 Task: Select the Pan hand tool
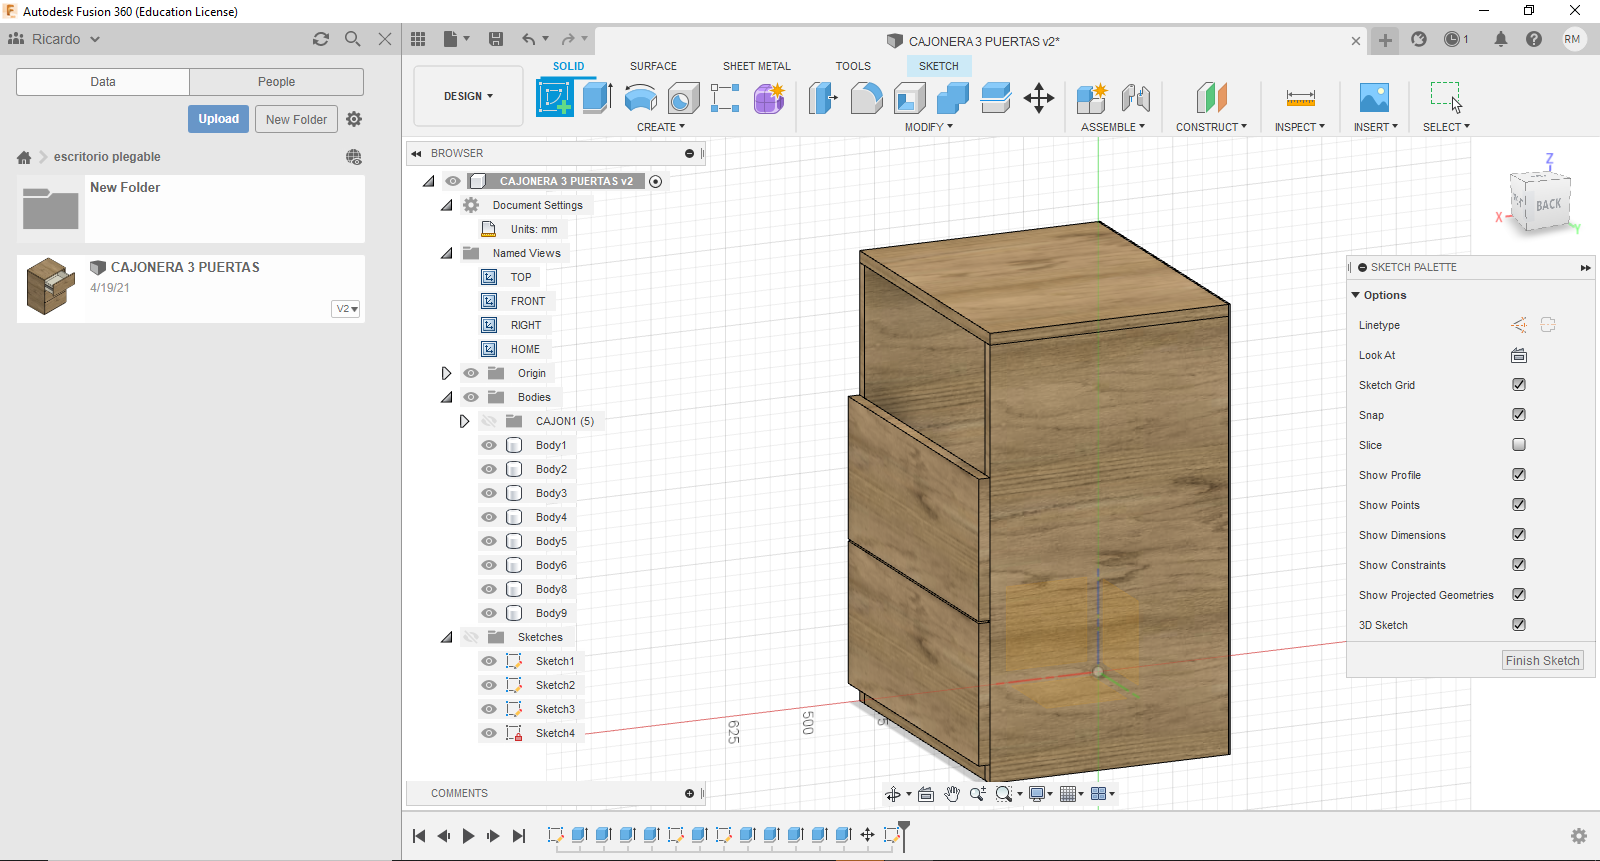tap(952, 794)
